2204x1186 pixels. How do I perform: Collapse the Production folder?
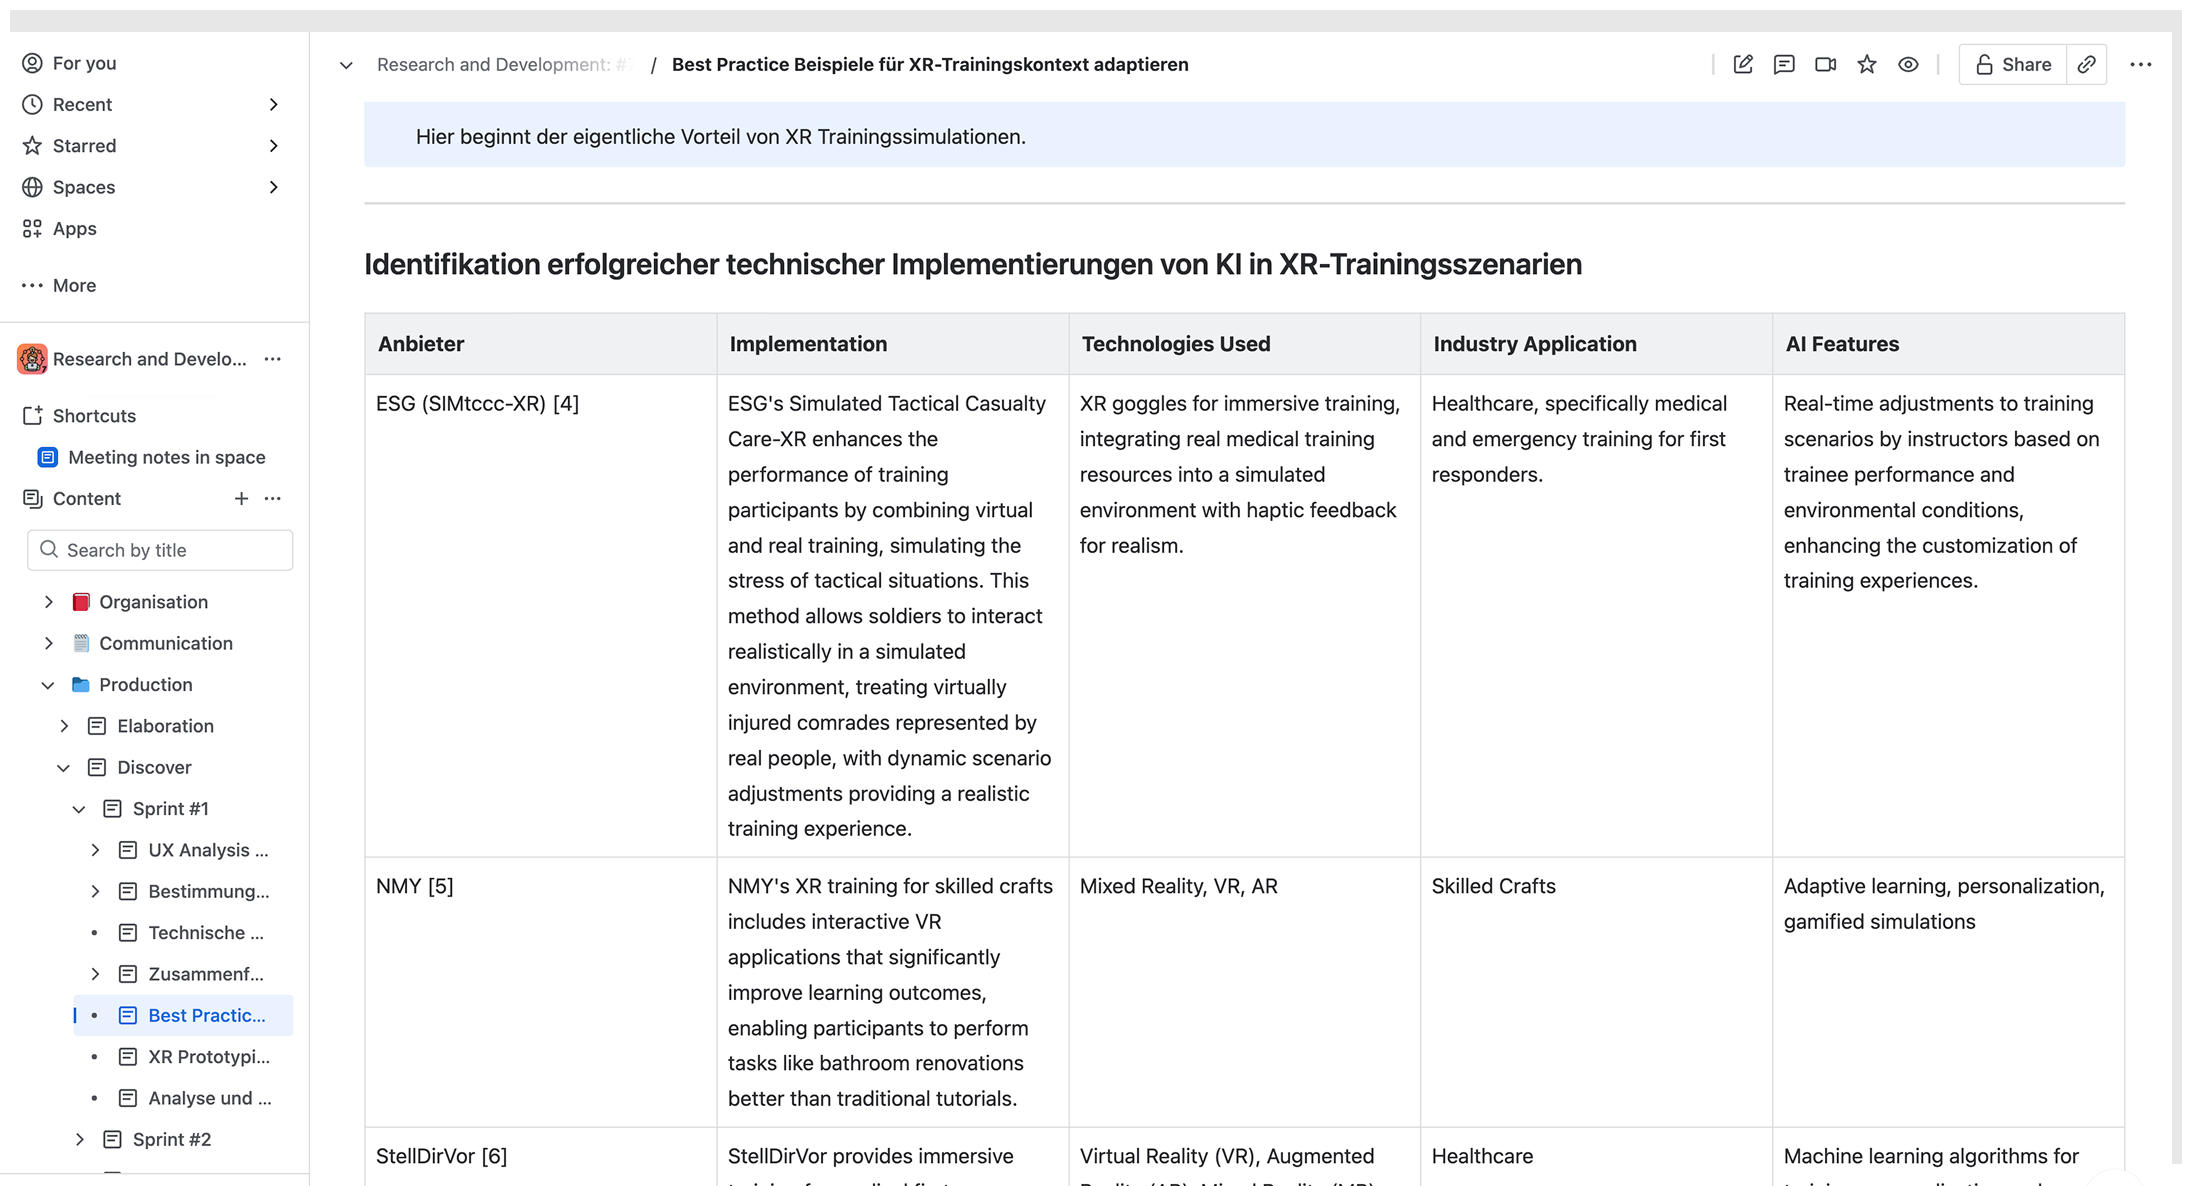coord(48,685)
